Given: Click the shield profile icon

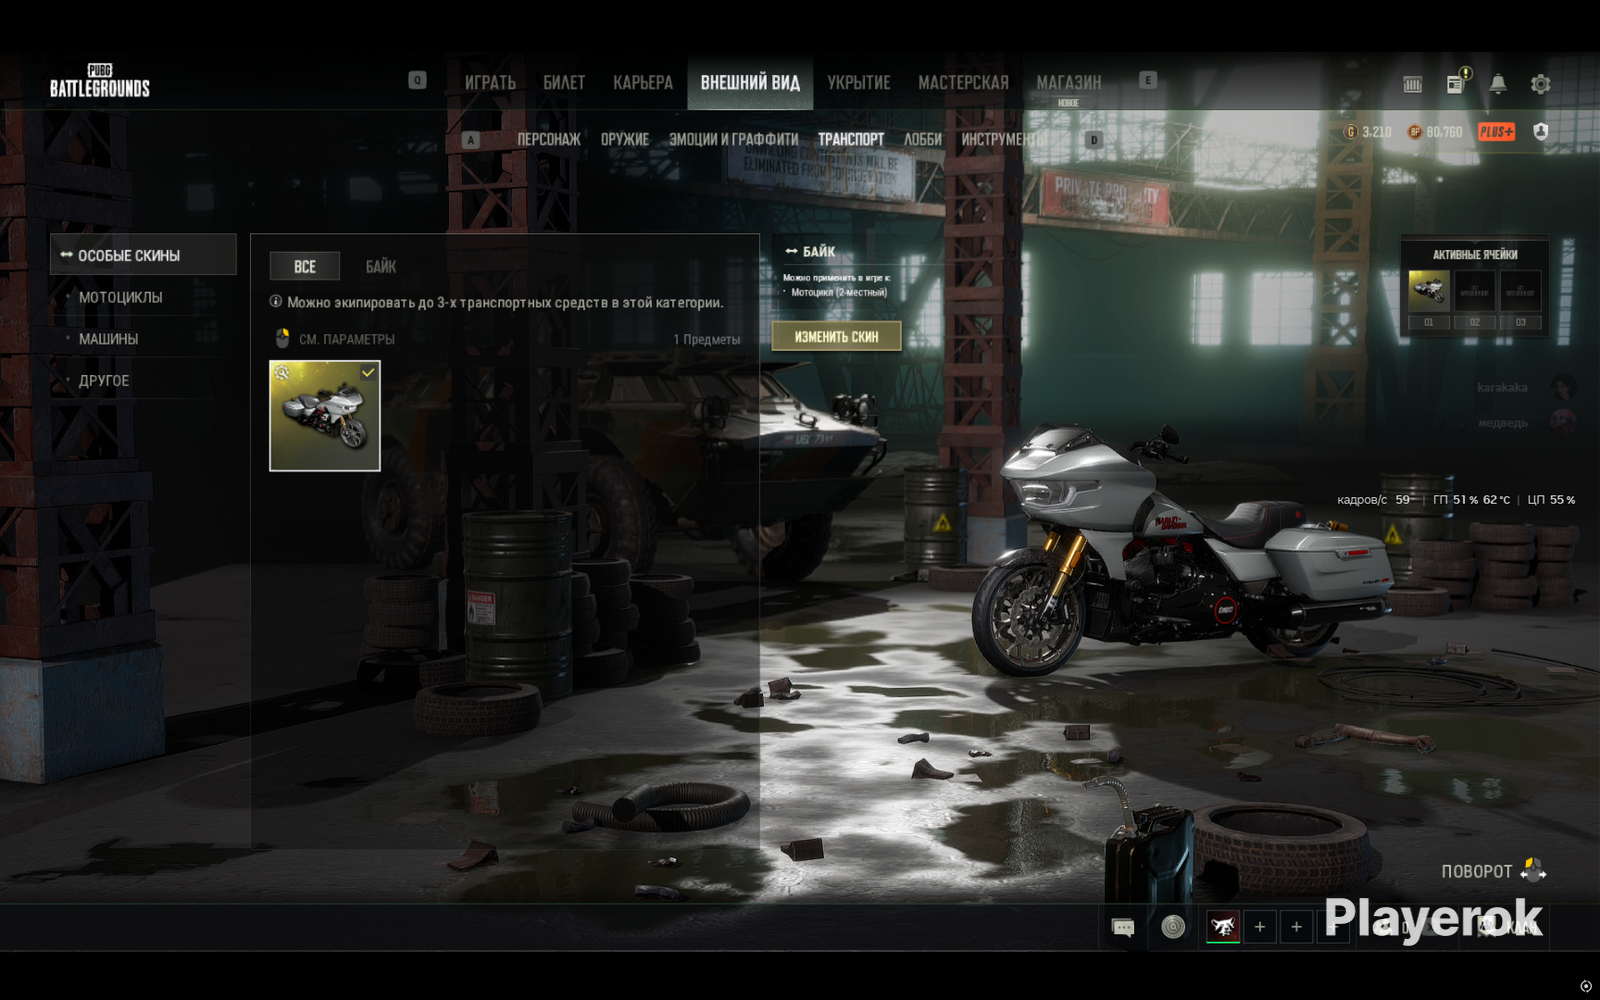Looking at the screenshot, I should [1541, 131].
